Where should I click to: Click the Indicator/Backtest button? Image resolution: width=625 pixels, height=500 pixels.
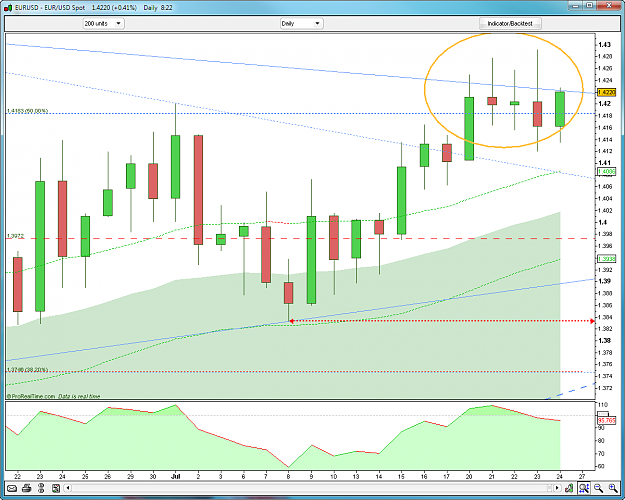click(510, 24)
